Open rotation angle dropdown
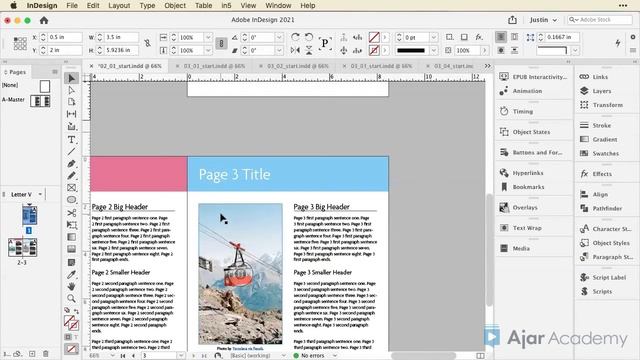The width and height of the screenshot is (640, 360). pos(280,37)
